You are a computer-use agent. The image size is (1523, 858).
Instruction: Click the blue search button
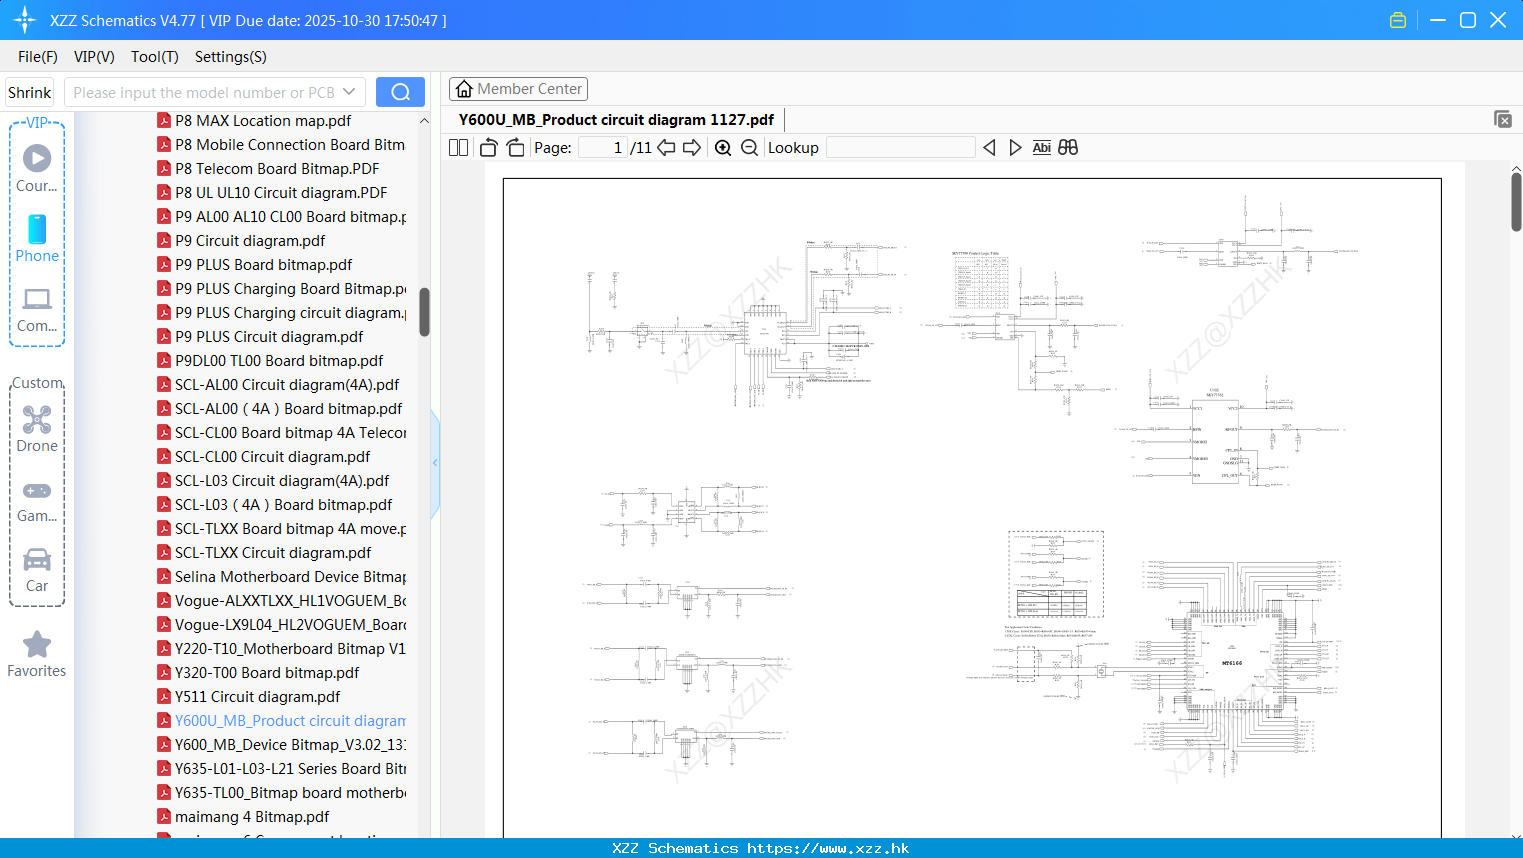[400, 92]
